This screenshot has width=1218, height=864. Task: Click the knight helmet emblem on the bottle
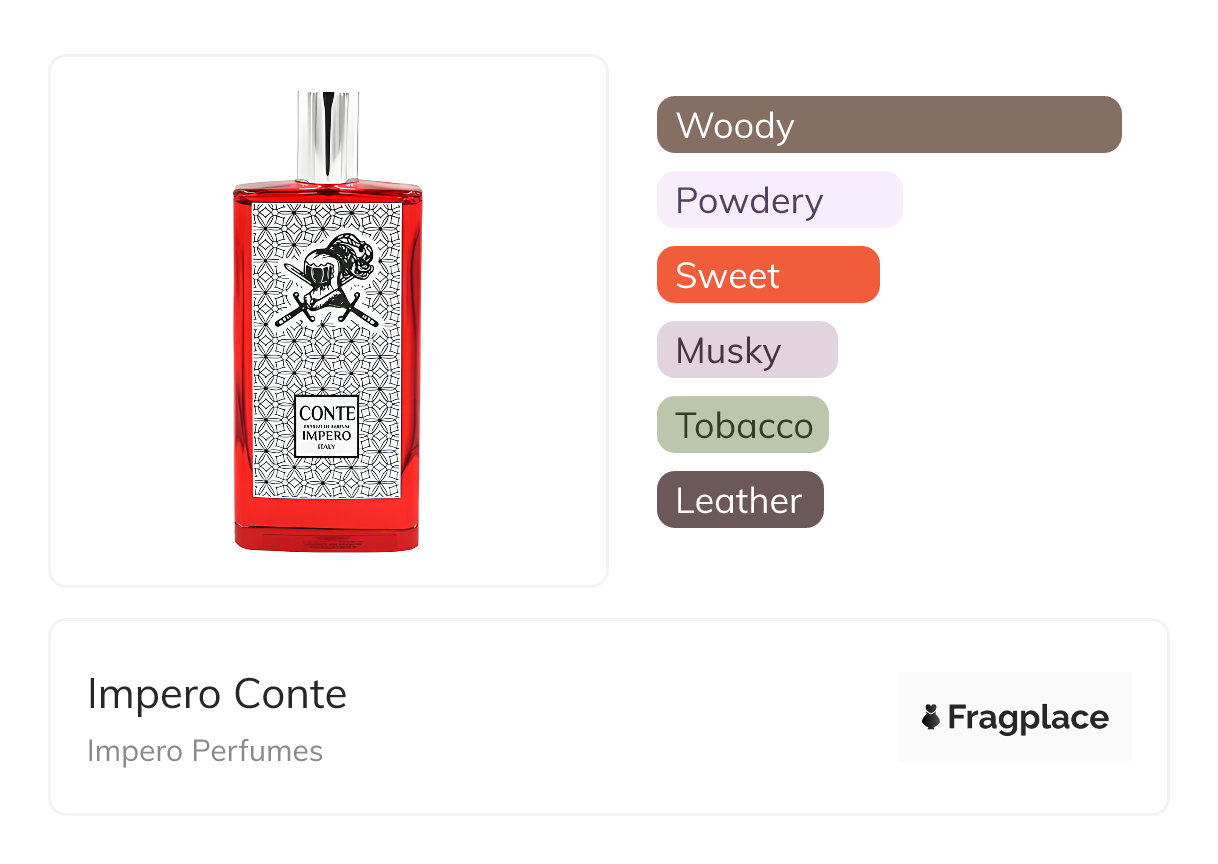334,264
